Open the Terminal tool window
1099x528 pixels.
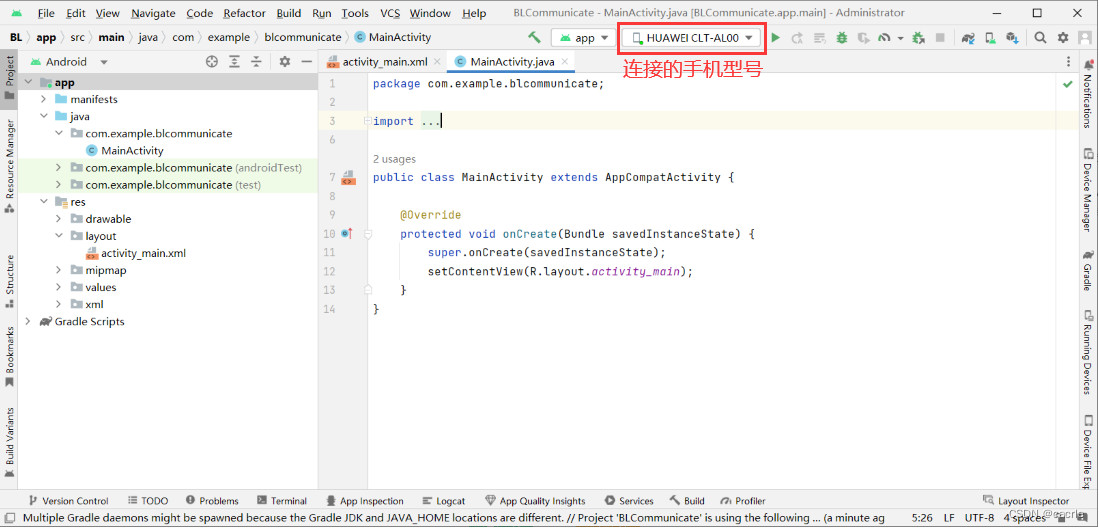click(x=282, y=501)
